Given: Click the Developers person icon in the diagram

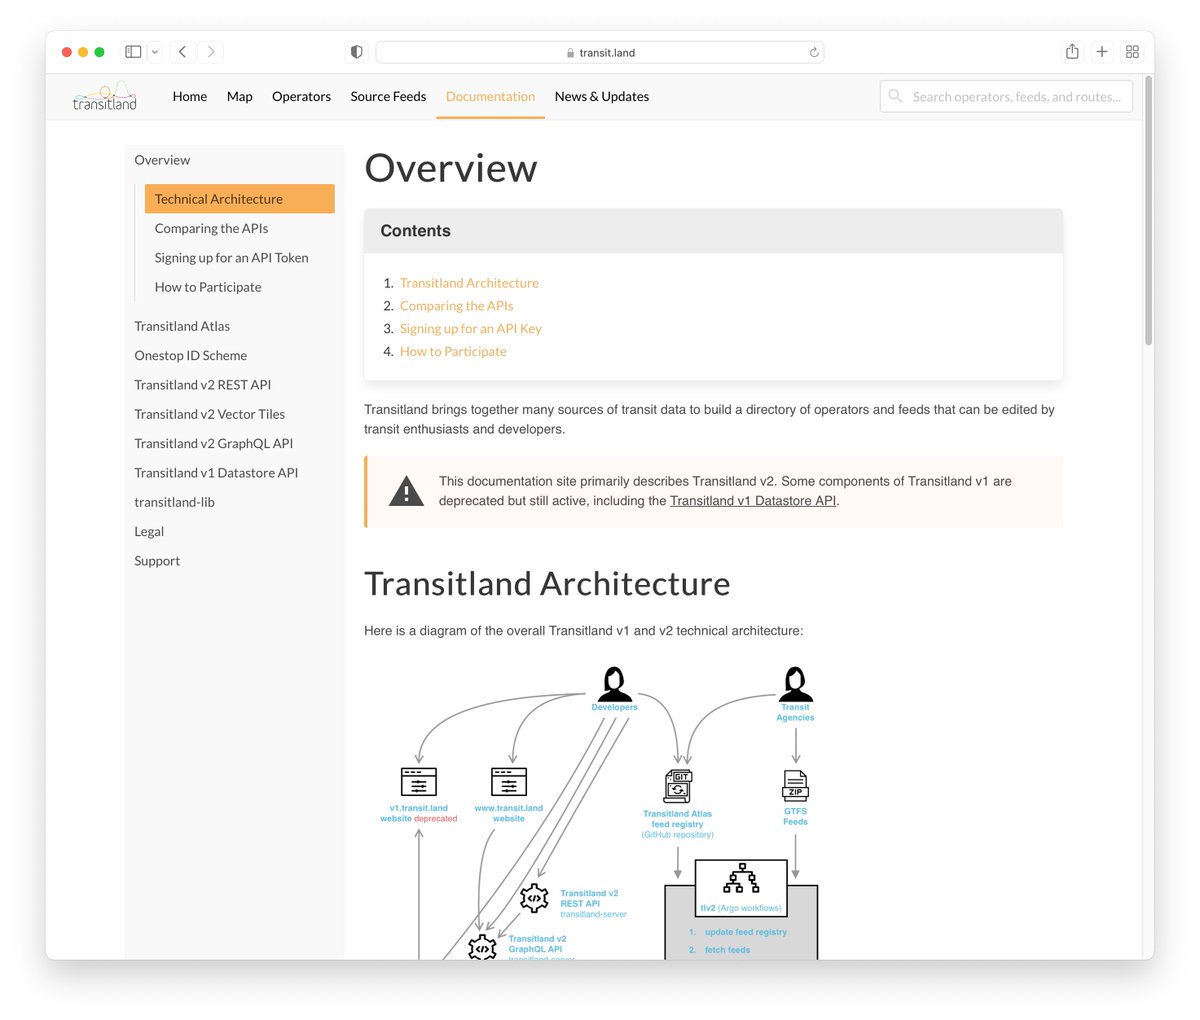Looking at the screenshot, I should tap(613, 683).
